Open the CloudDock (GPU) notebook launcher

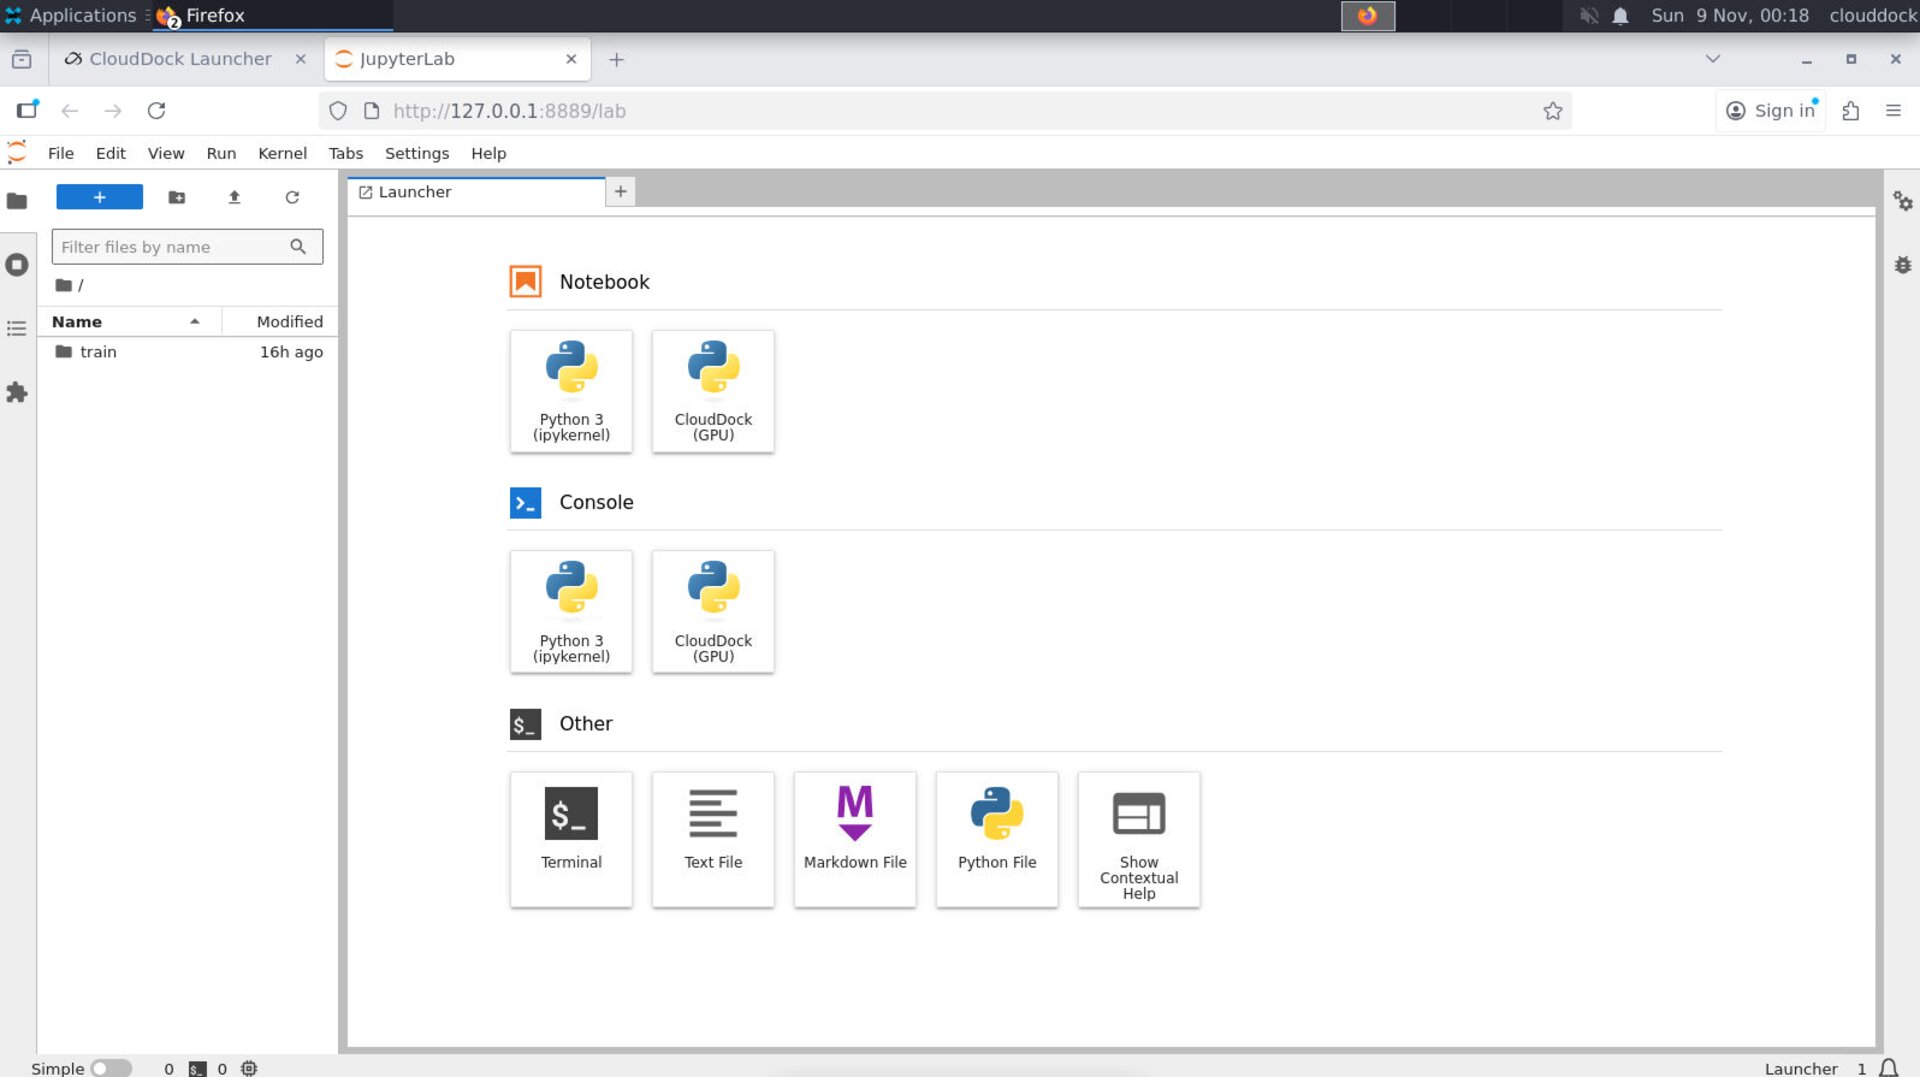713,391
